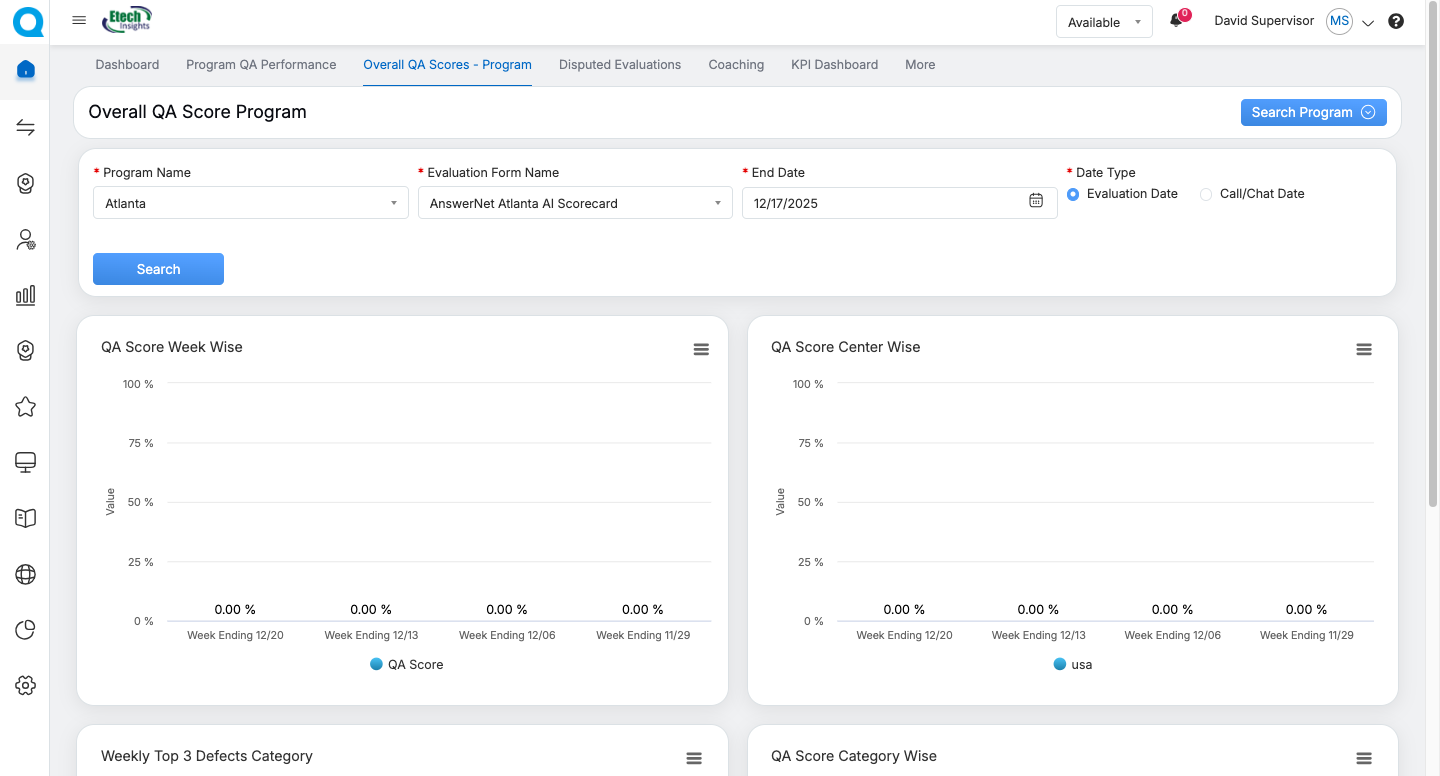The width and height of the screenshot is (1440, 776).
Task: Click the star icon in sidebar
Action: click(26, 407)
